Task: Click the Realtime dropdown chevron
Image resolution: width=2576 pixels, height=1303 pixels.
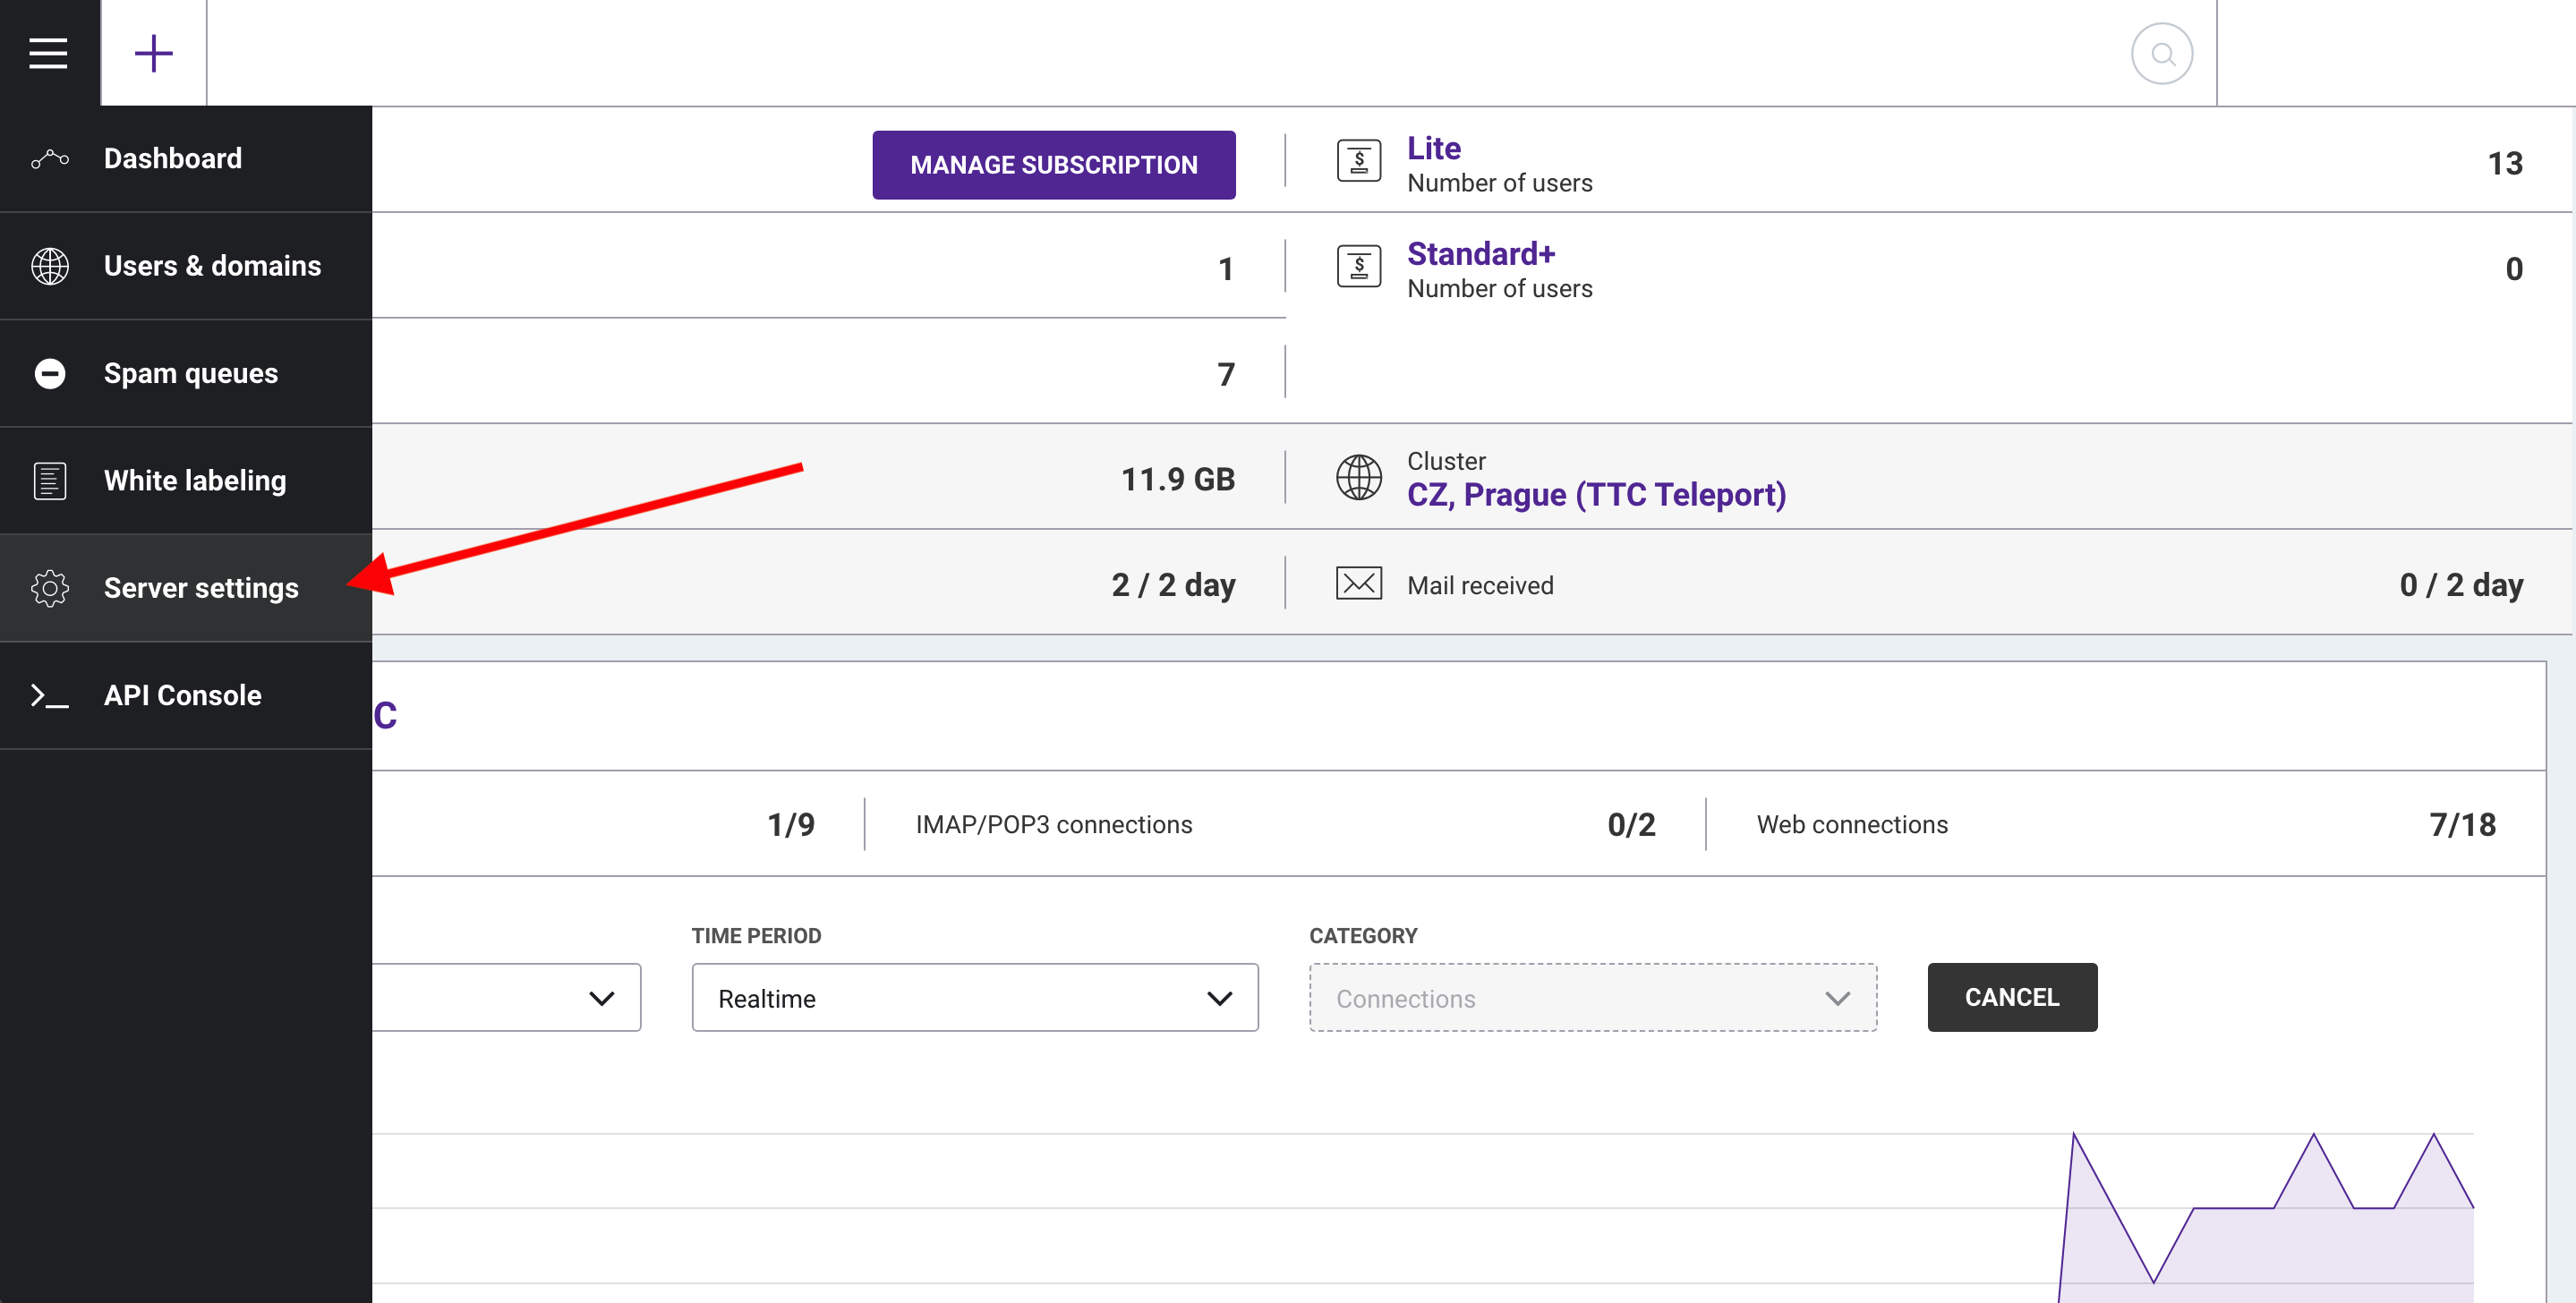Action: pos(1219,999)
